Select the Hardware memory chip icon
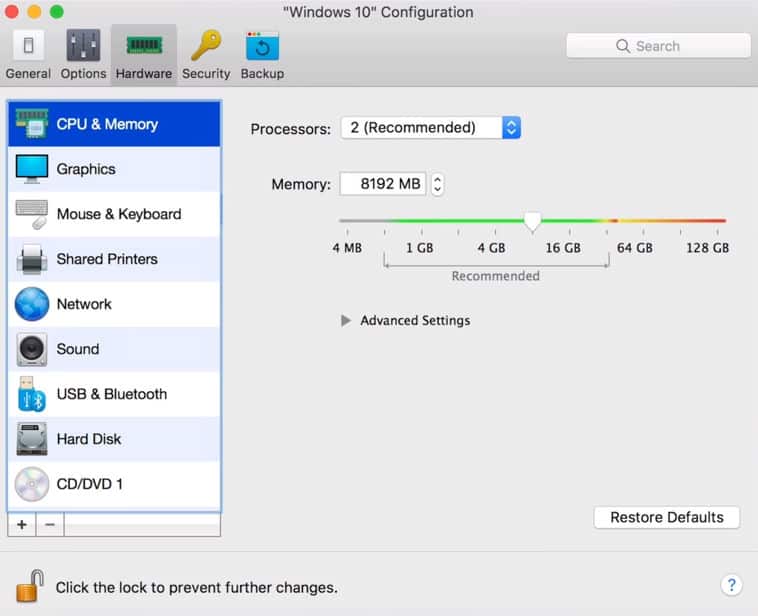 click(x=144, y=45)
